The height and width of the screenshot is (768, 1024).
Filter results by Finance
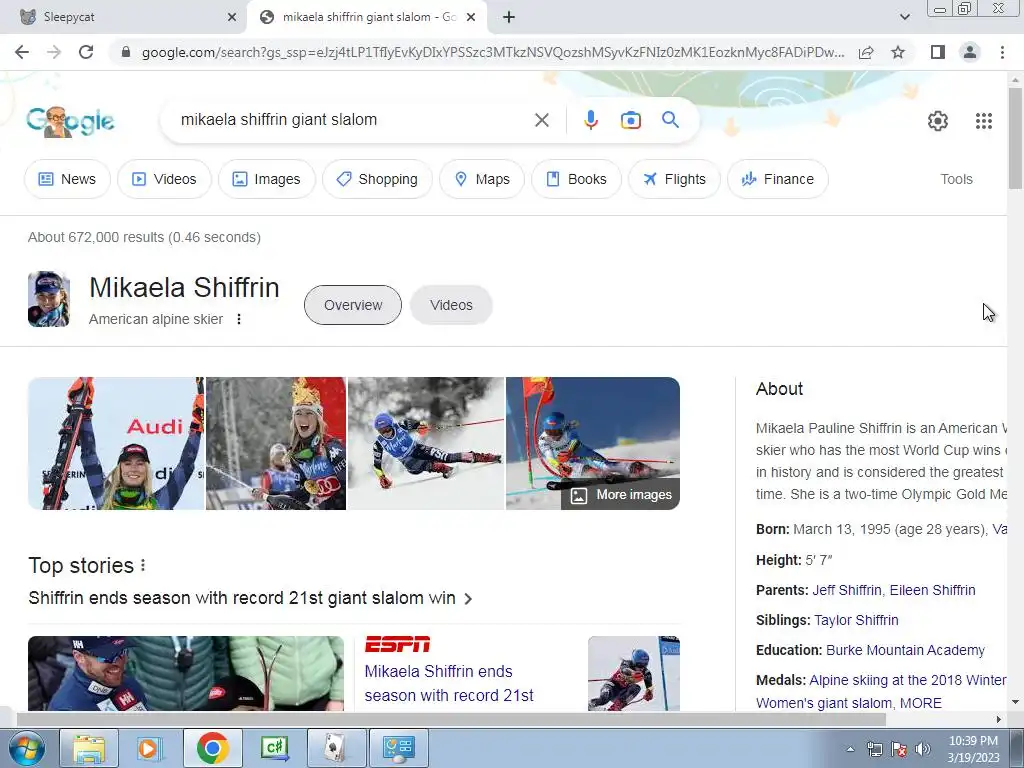point(778,179)
